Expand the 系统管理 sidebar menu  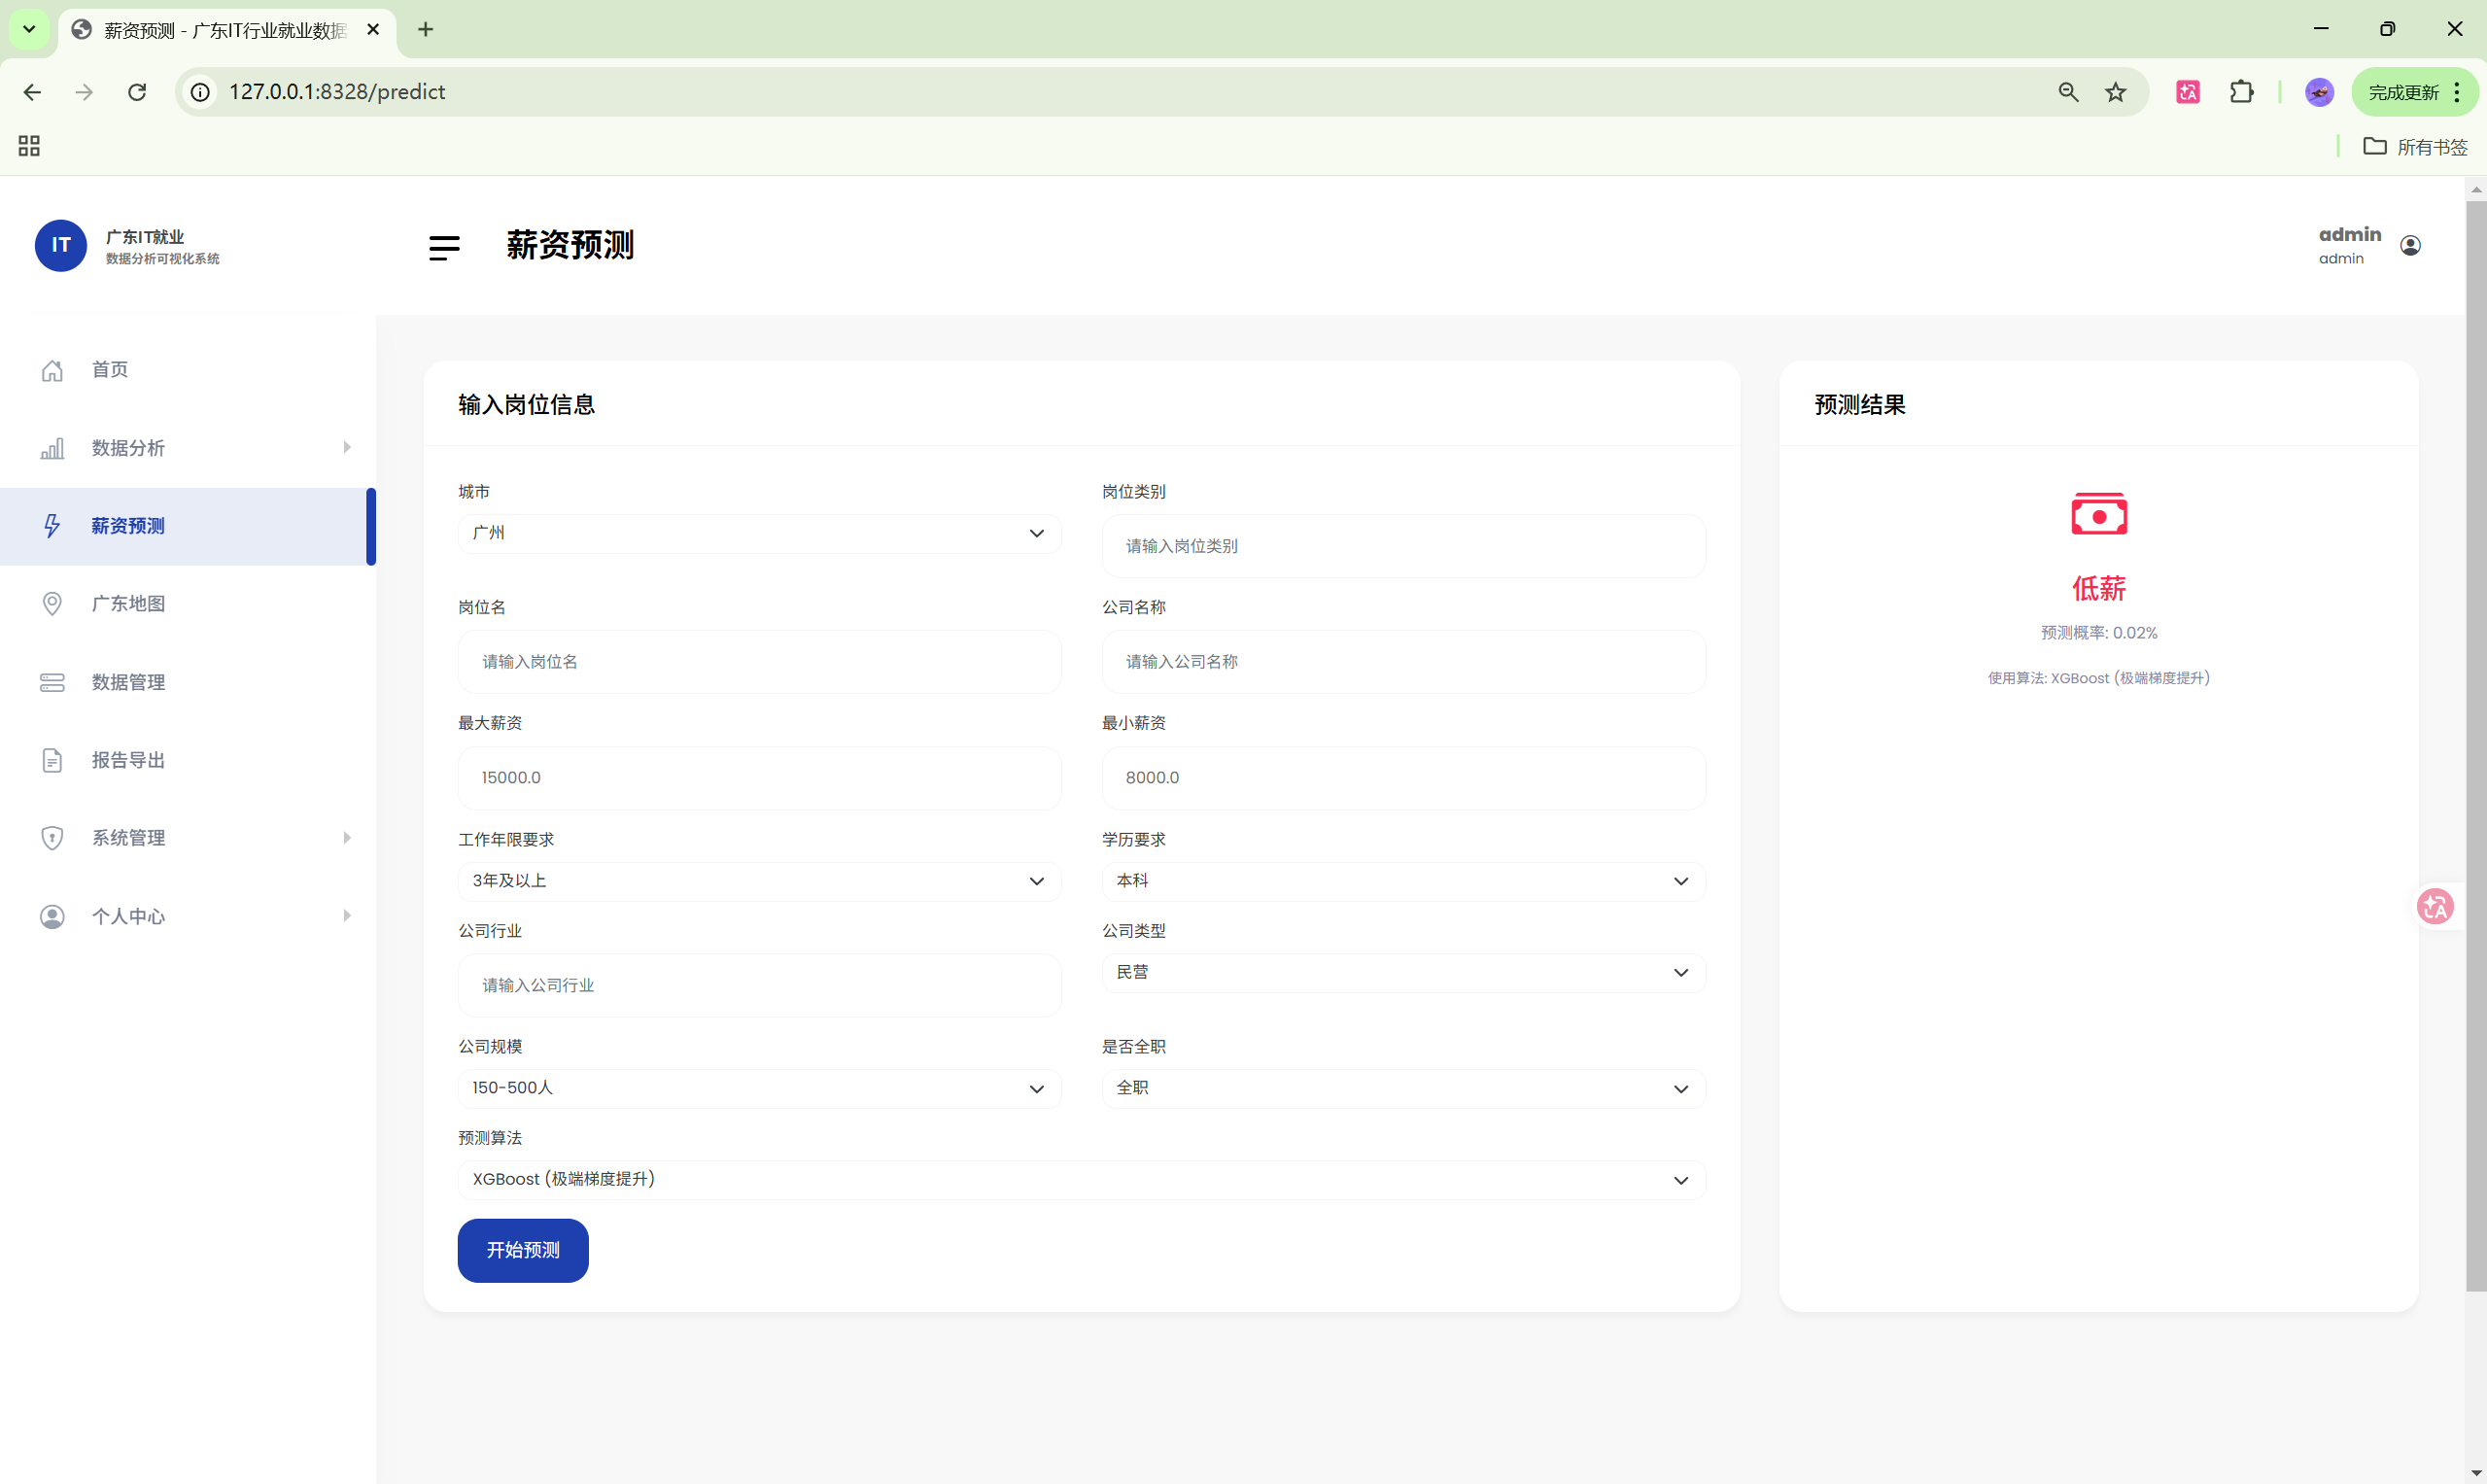[347, 838]
